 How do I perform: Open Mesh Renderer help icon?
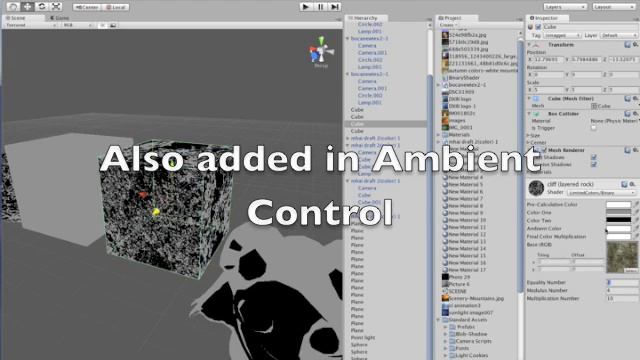[x=627, y=150]
